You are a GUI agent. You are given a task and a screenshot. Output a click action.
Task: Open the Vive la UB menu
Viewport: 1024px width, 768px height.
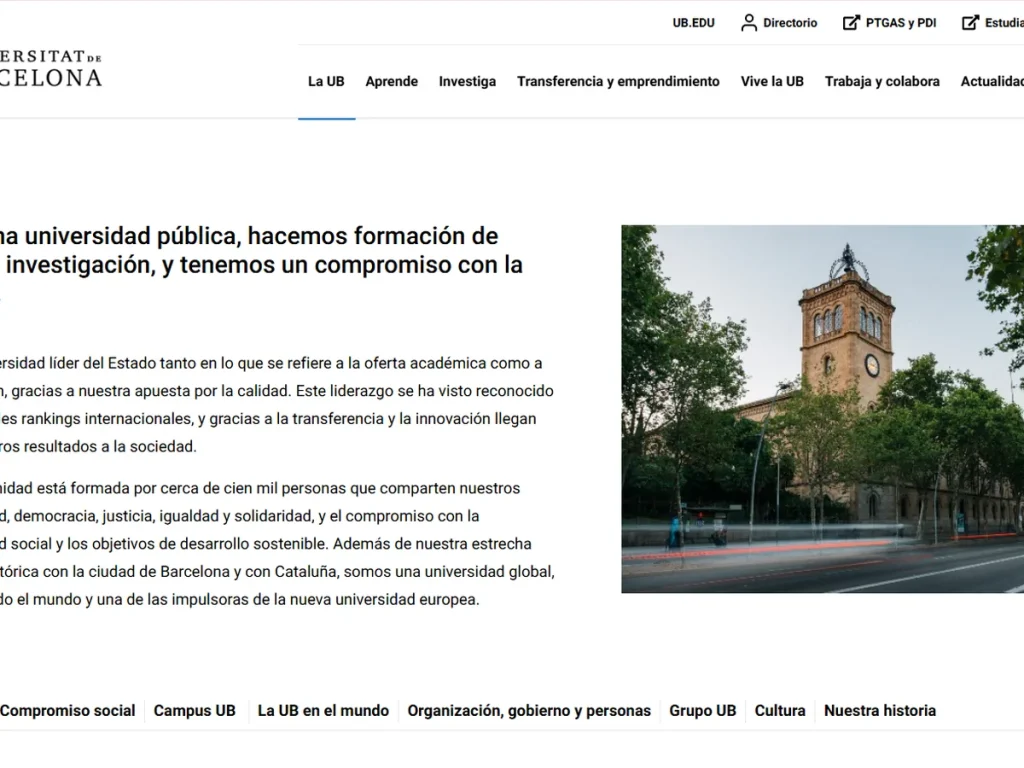tap(772, 82)
